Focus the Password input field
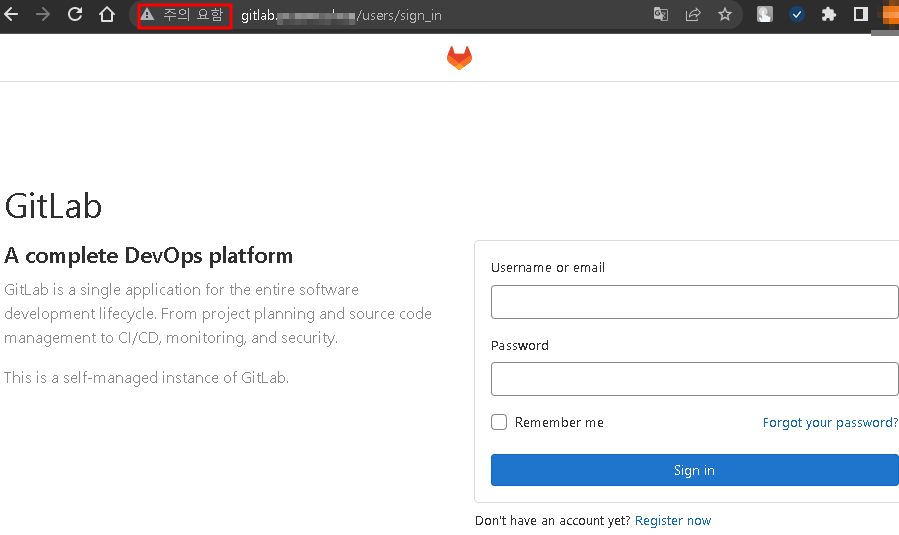Viewport: 899px width, 535px height. [x=694, y=379]
